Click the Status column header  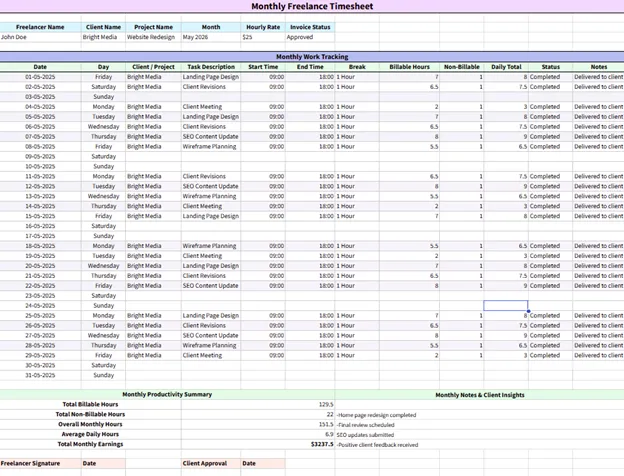[x=551, y=67]
